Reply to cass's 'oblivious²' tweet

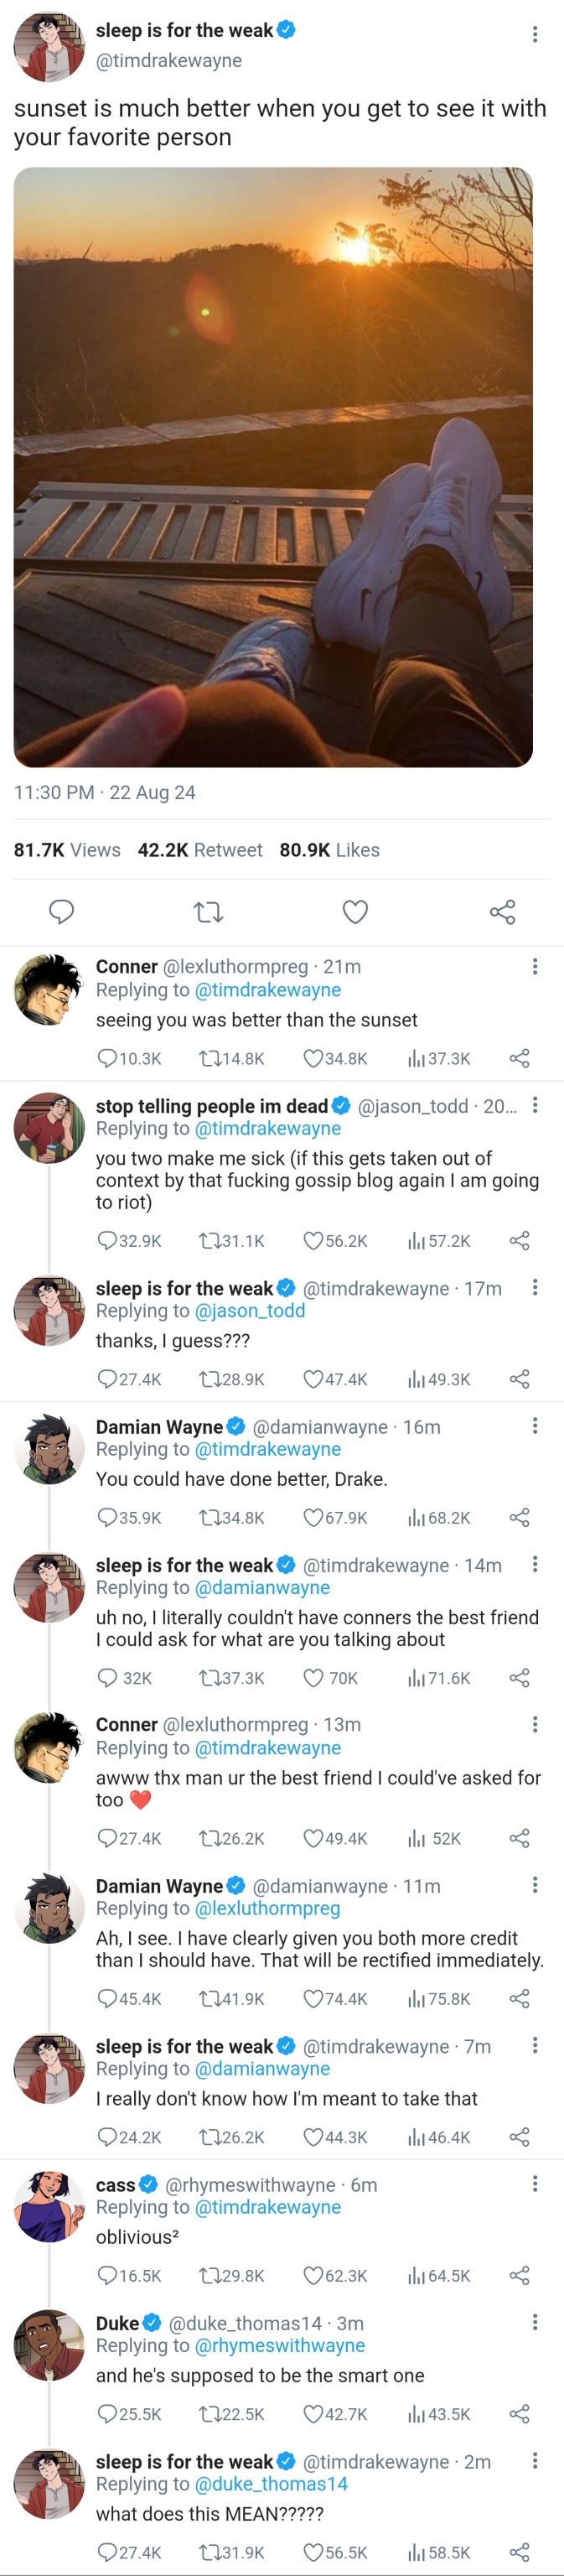click(107, 2275)
